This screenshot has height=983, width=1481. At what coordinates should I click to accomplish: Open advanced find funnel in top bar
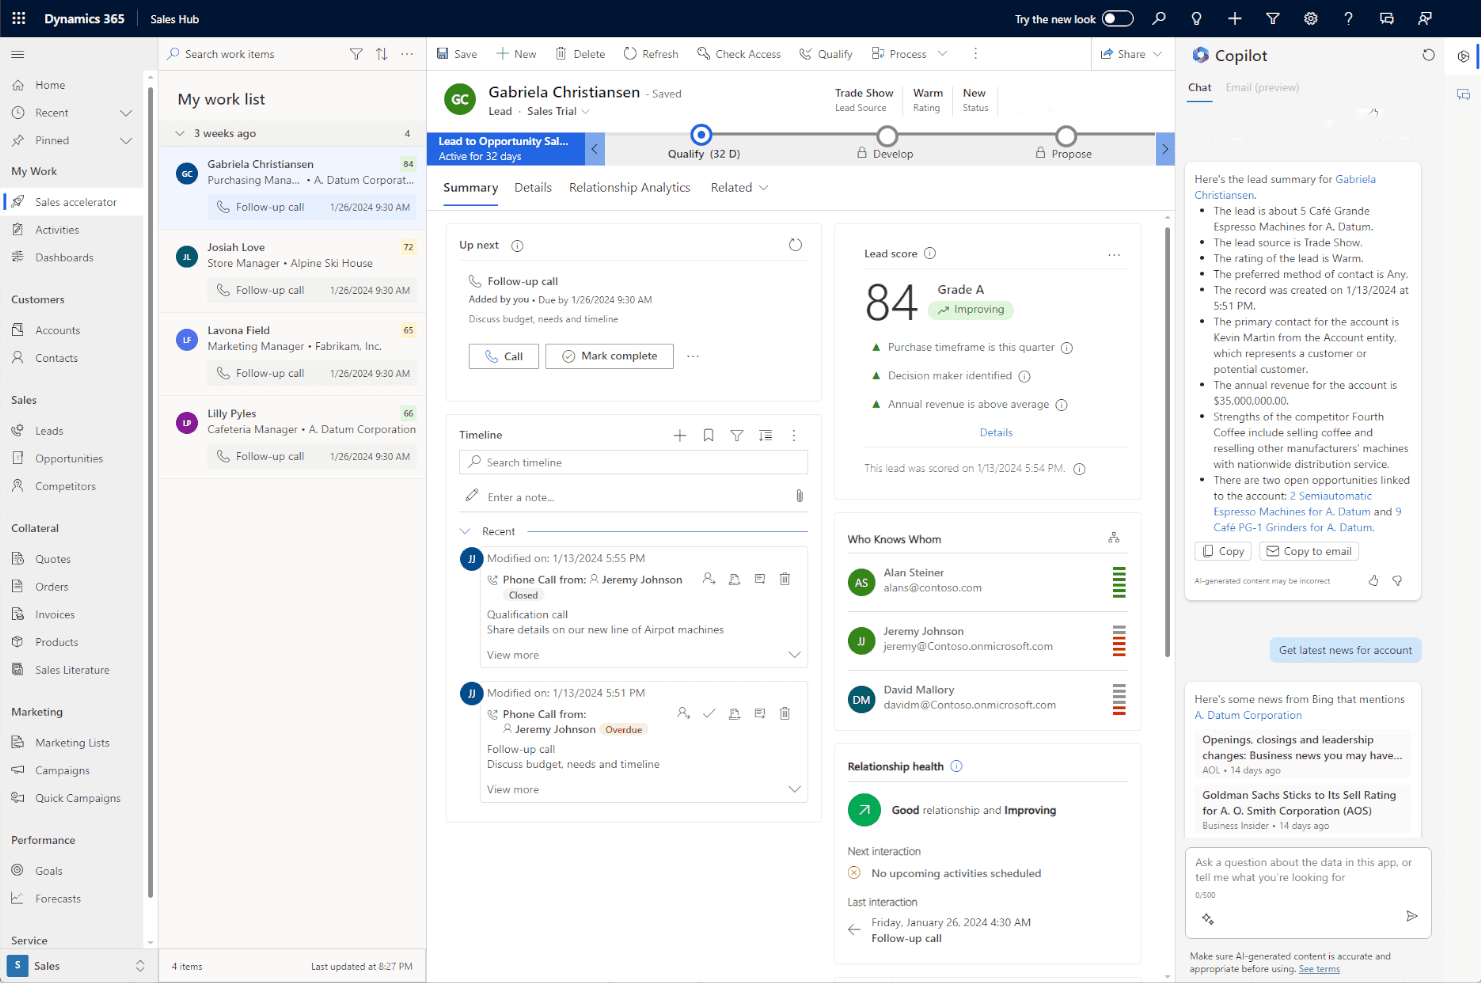1273,18
